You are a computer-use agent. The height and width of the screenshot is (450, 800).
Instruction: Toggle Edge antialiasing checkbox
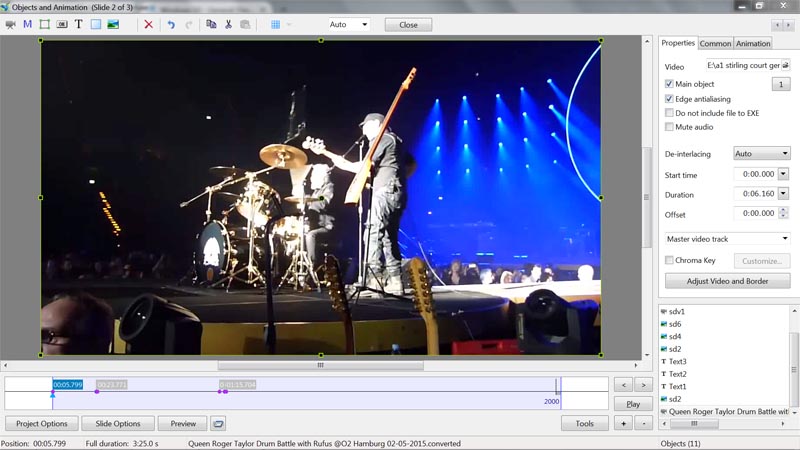pyautogui.click(x=669, y=98)
